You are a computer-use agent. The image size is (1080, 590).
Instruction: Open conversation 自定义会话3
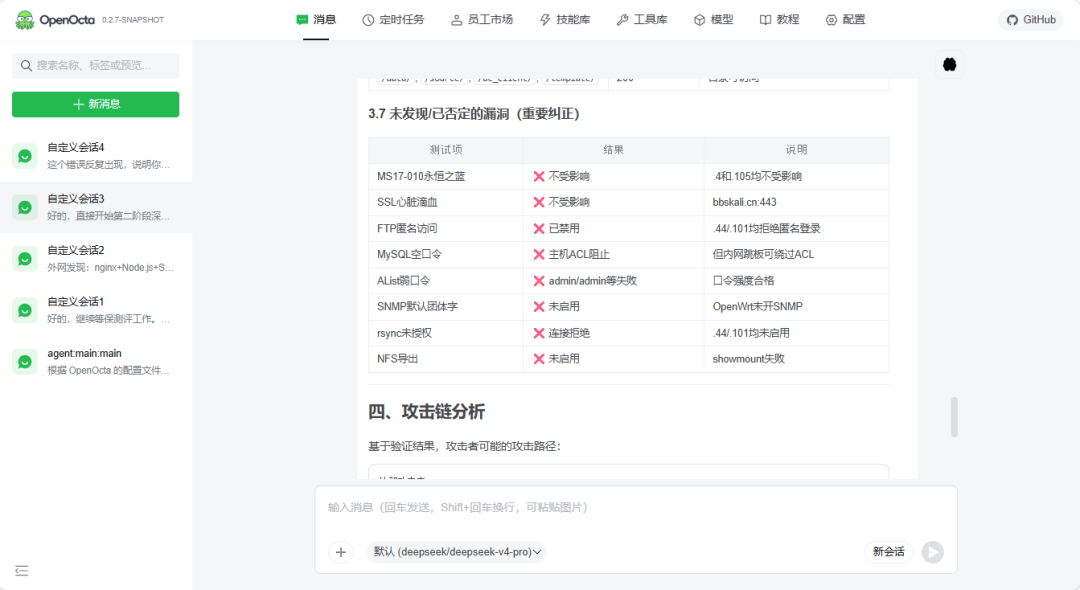pyautogui.click(x=96, y=207)
